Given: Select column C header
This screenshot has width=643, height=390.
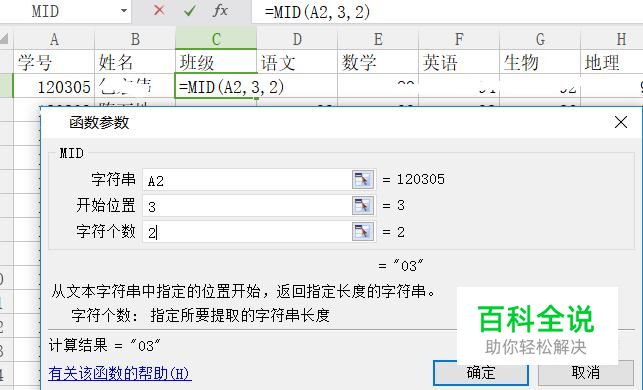Looking at the screenshot, I should [216, 40].
